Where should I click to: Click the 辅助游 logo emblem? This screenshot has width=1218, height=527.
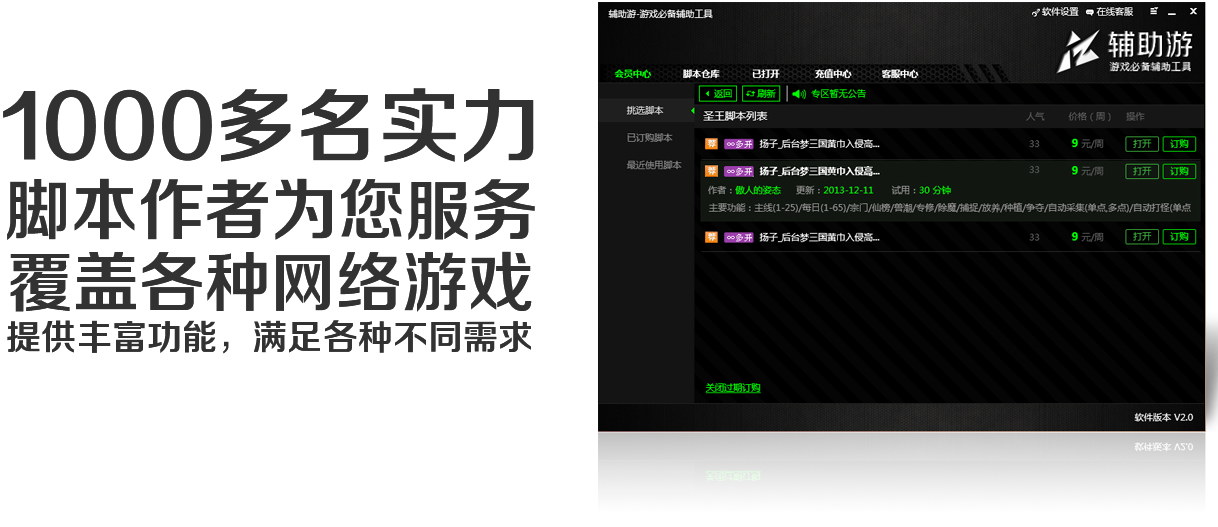1078,50
